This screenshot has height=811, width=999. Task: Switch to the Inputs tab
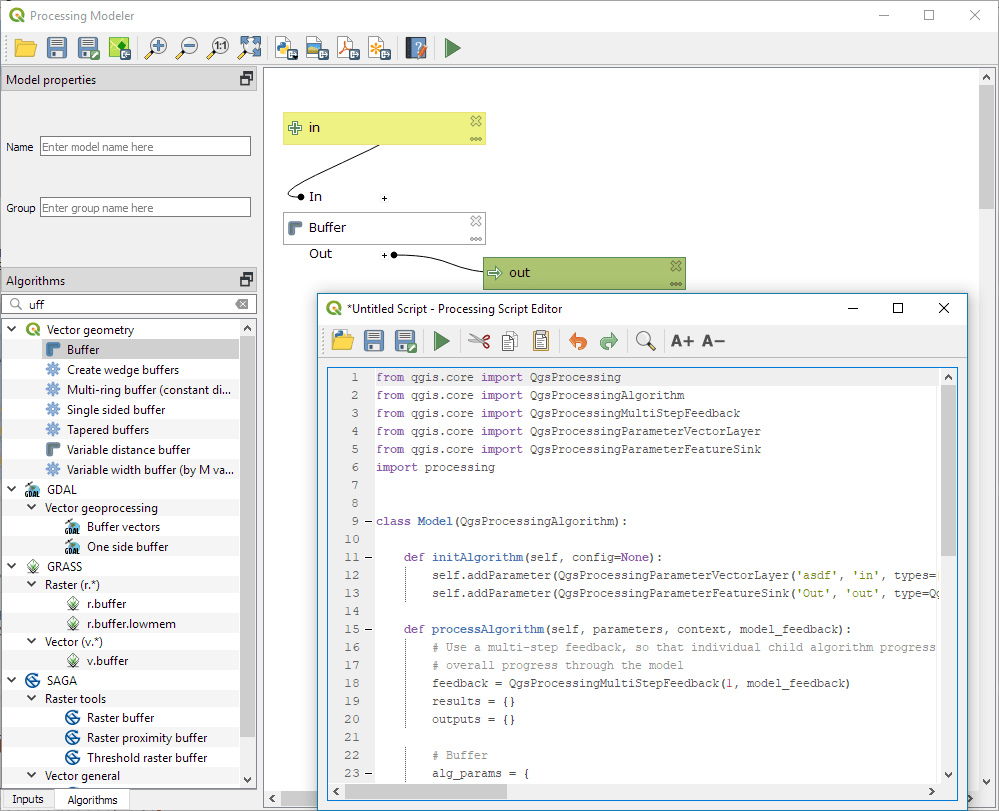28,799
